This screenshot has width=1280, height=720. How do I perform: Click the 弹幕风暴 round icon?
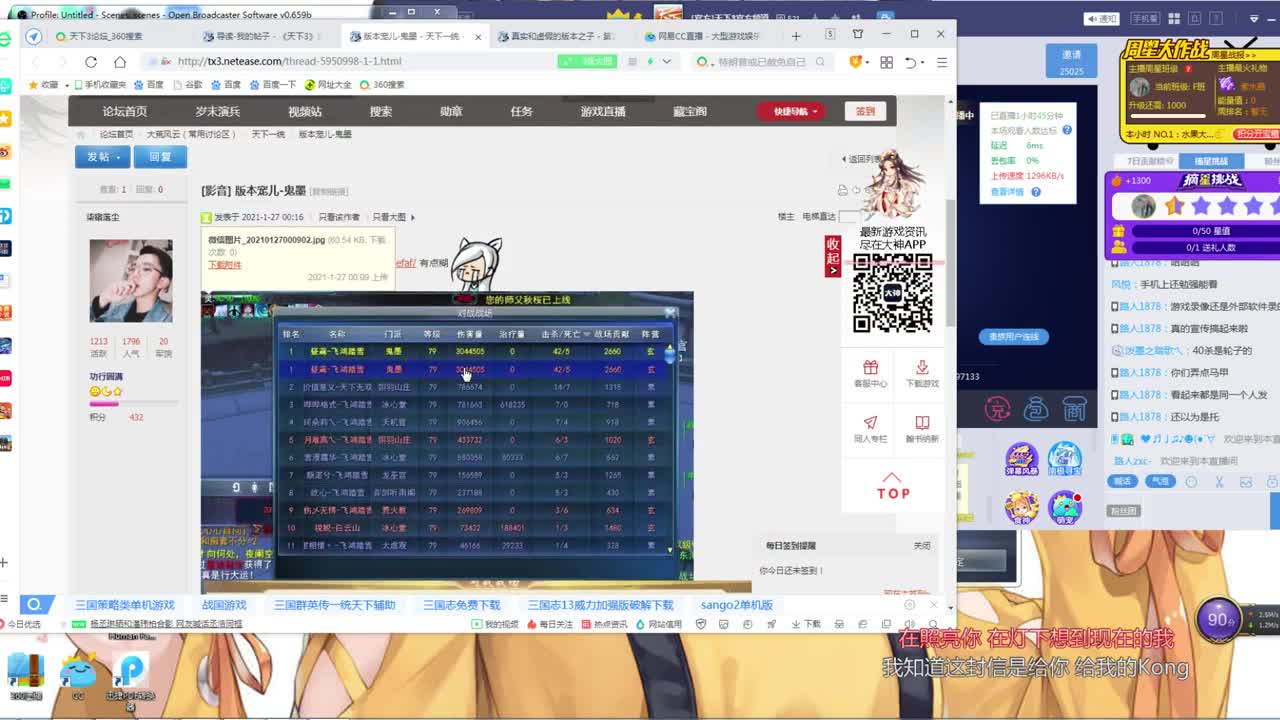(1021, 459)
